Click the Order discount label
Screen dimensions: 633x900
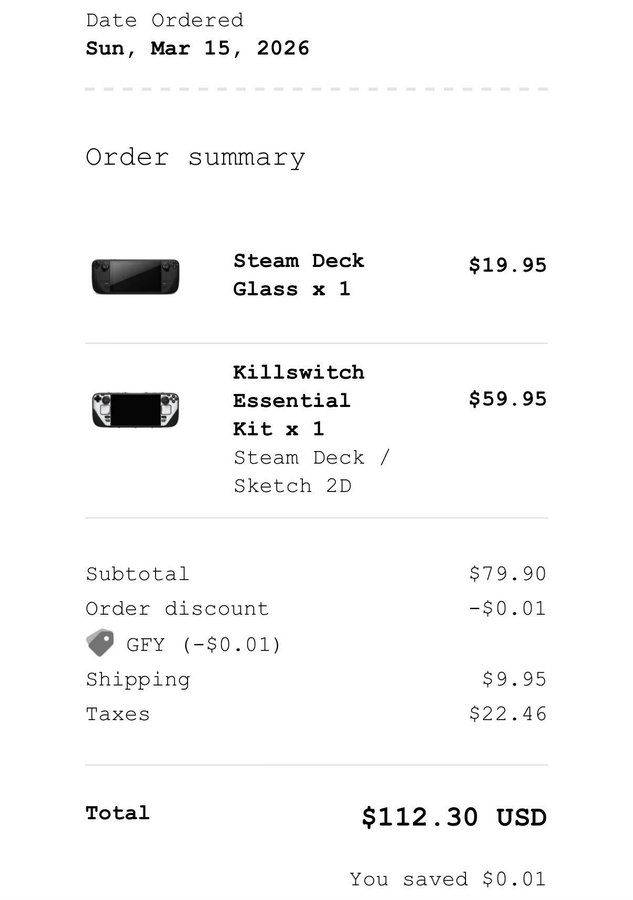pos(177,609)
